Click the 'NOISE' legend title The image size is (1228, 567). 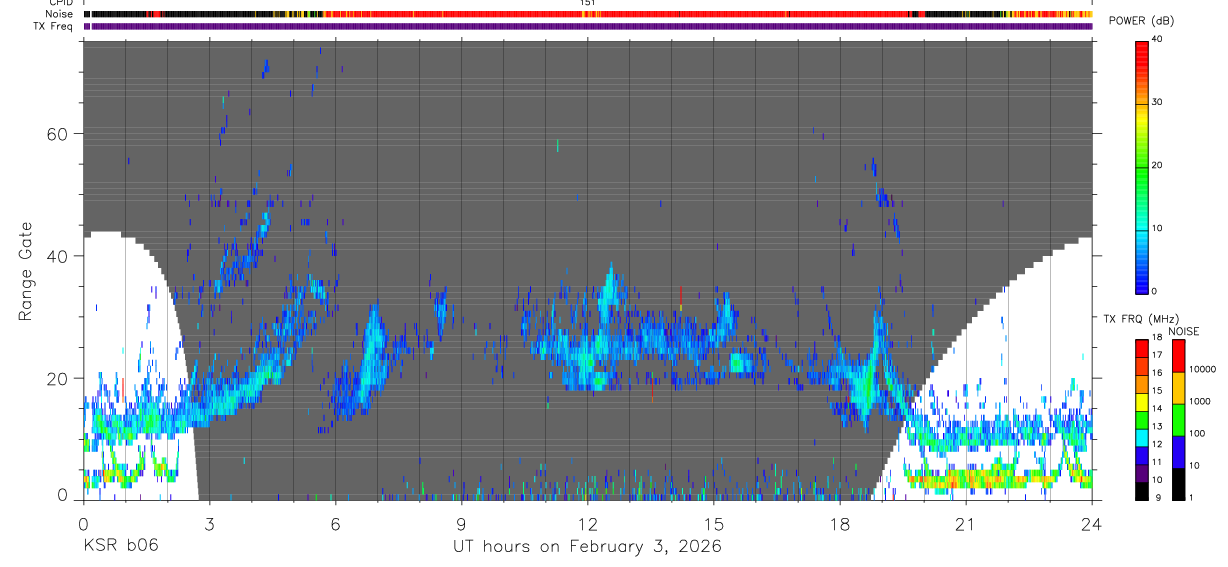pyautogui.click(x=1183, y=331)
